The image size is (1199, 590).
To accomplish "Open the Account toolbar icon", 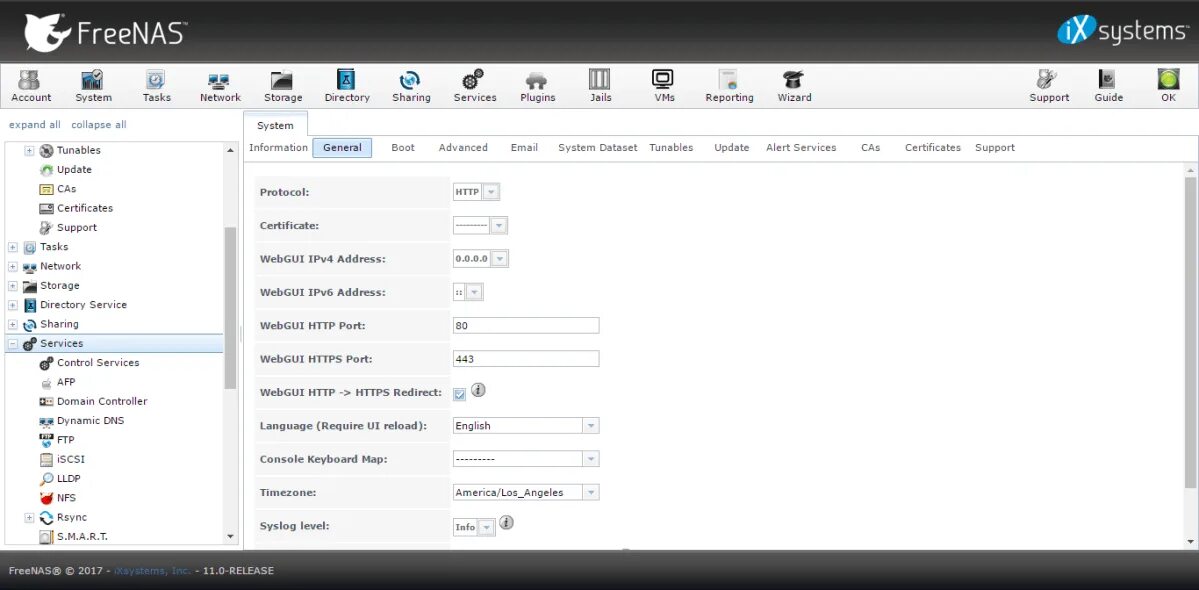I will 31,86.
